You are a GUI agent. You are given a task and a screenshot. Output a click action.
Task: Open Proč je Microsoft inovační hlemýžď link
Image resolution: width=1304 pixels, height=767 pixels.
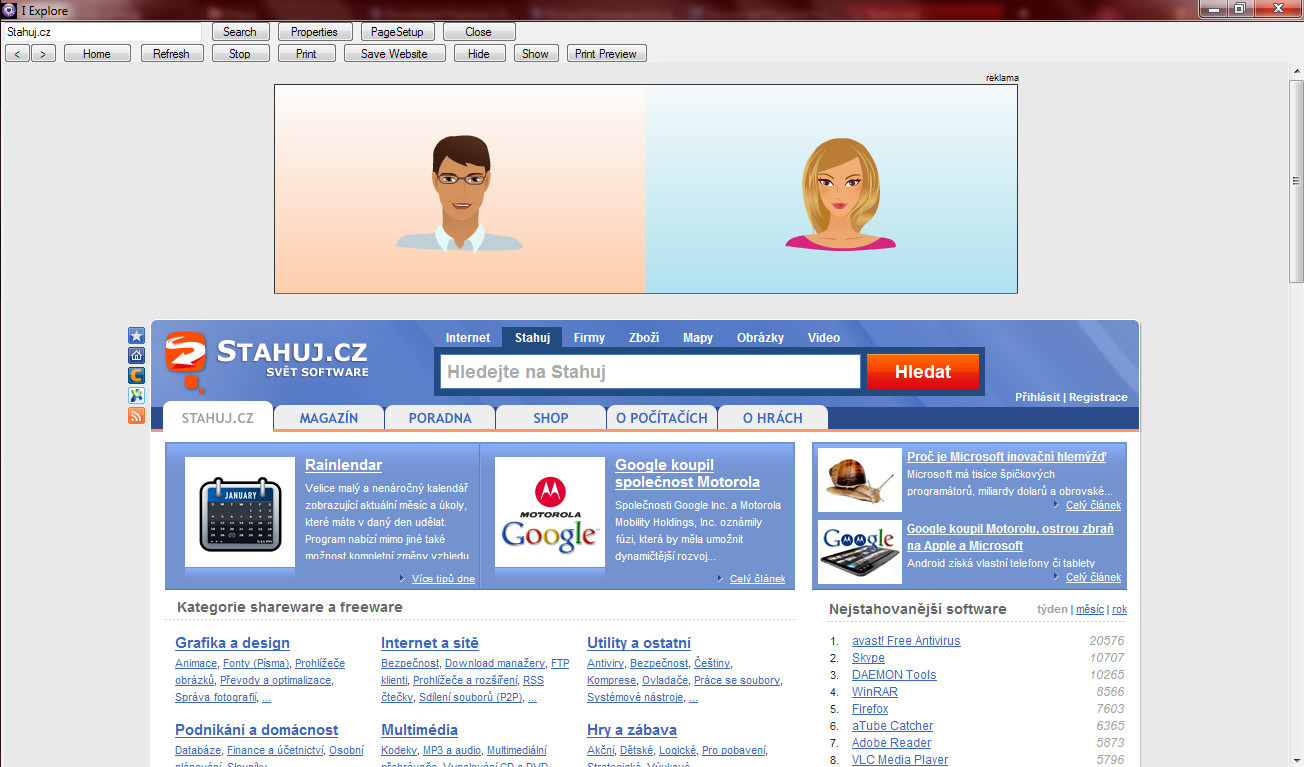[1006, 457]
